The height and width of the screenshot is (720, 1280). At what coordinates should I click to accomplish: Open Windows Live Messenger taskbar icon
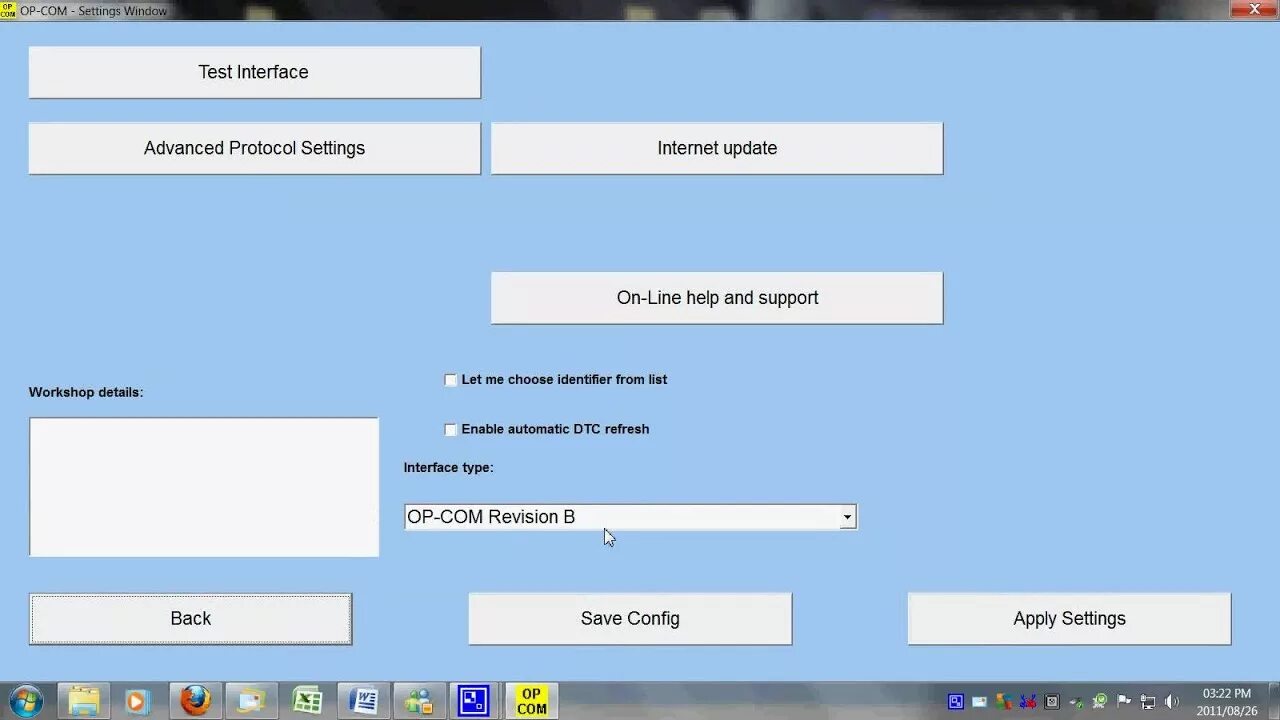pos(418,701)
